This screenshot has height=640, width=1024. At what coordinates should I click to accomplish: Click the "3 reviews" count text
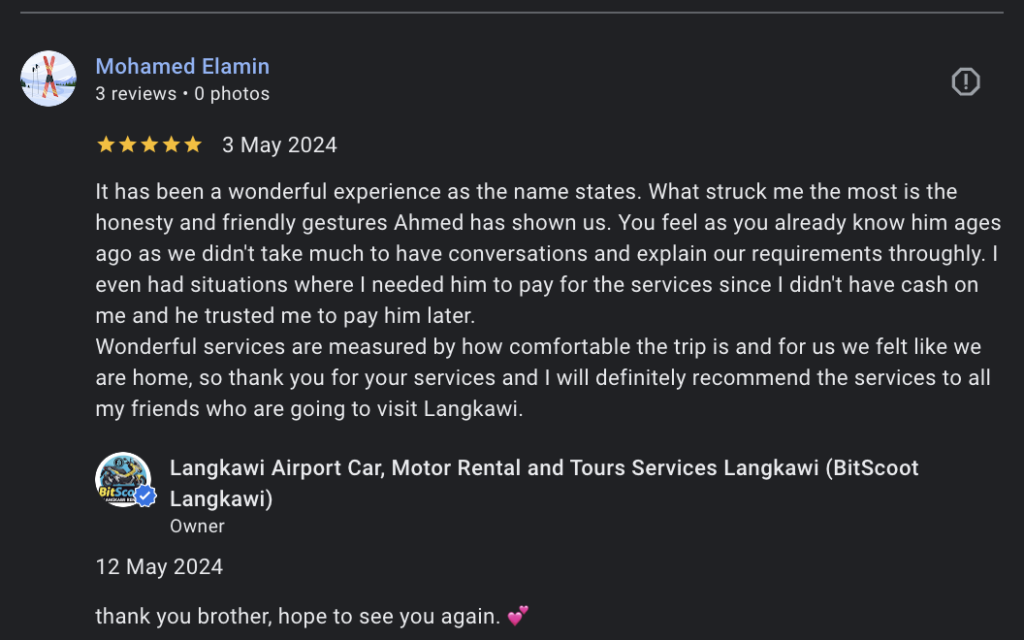tap(136, 94)
